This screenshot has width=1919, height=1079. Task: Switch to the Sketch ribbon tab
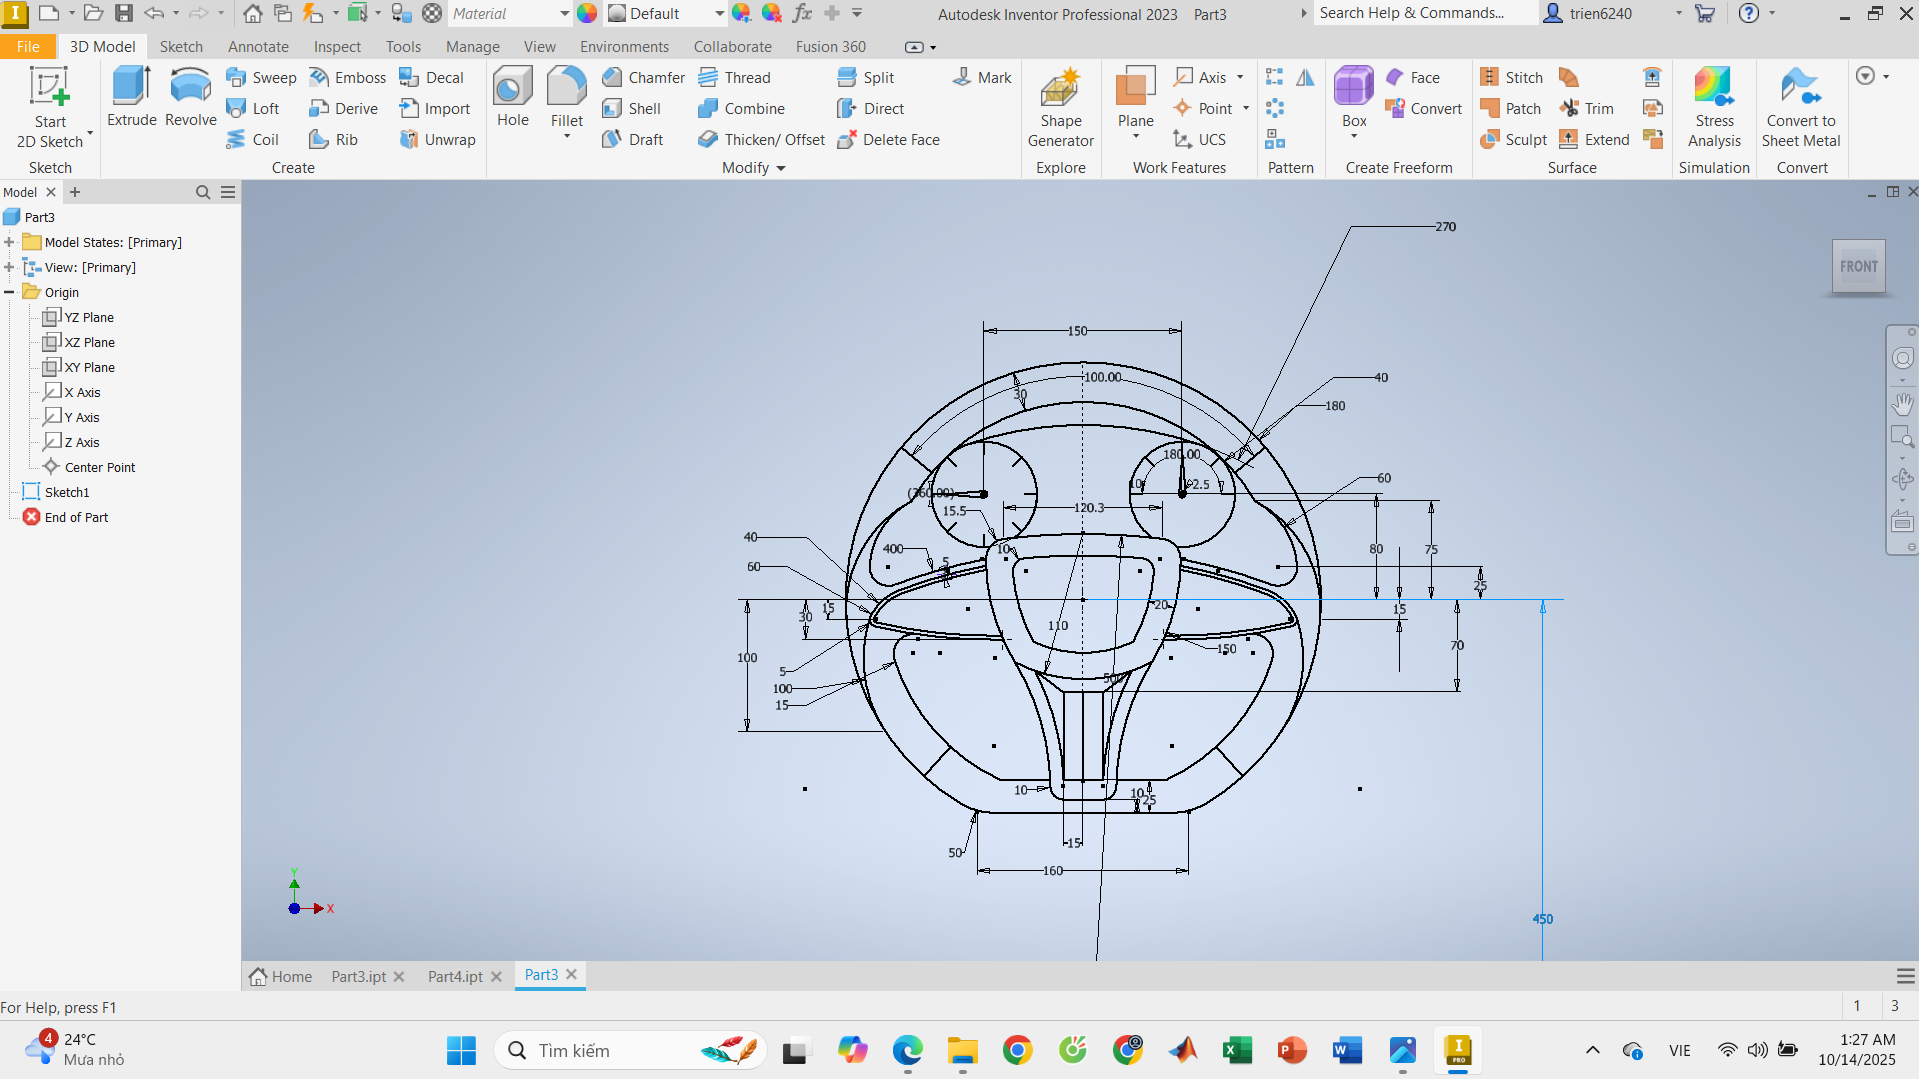pyautogui.click(x=181, y=47)
